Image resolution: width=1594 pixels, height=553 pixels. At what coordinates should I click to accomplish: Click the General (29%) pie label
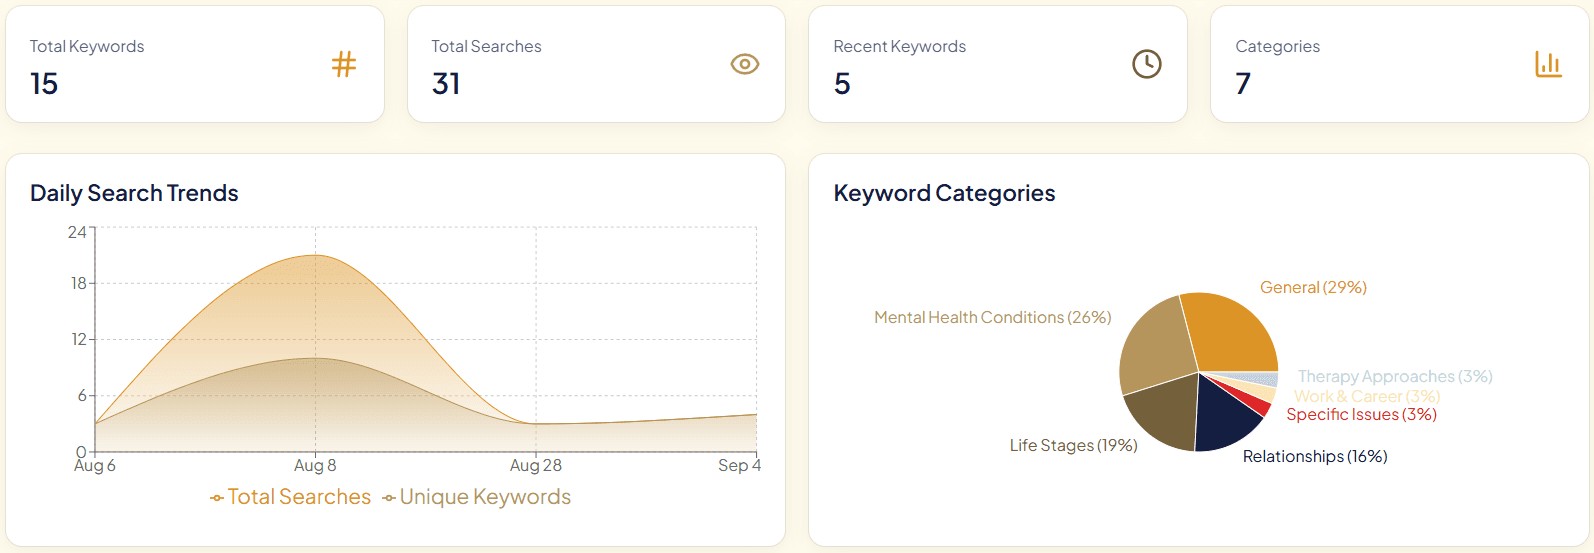(x=1313, y=288)
